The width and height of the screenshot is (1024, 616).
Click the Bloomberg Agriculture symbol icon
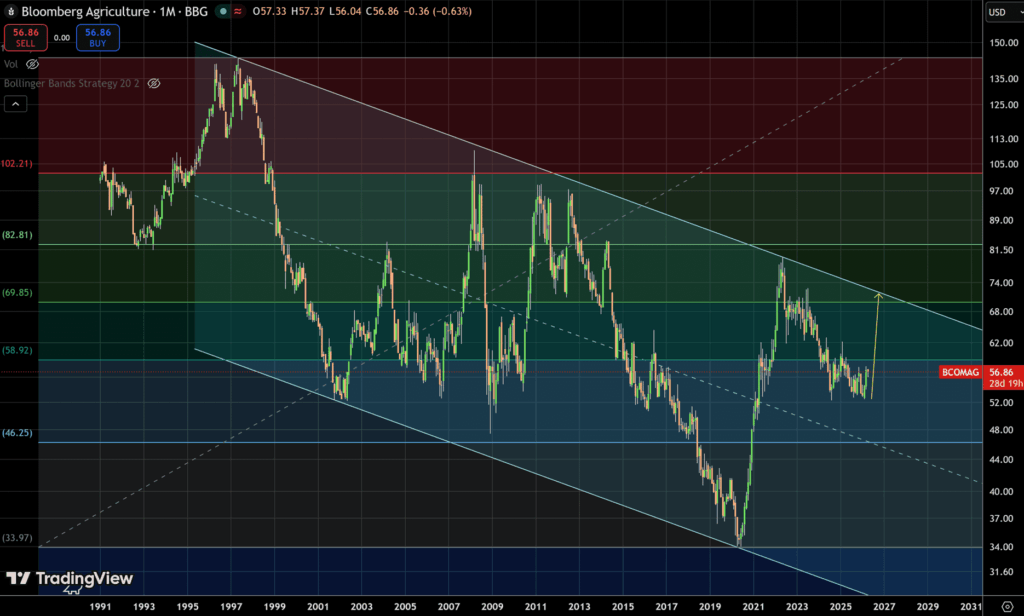(14, 11)
